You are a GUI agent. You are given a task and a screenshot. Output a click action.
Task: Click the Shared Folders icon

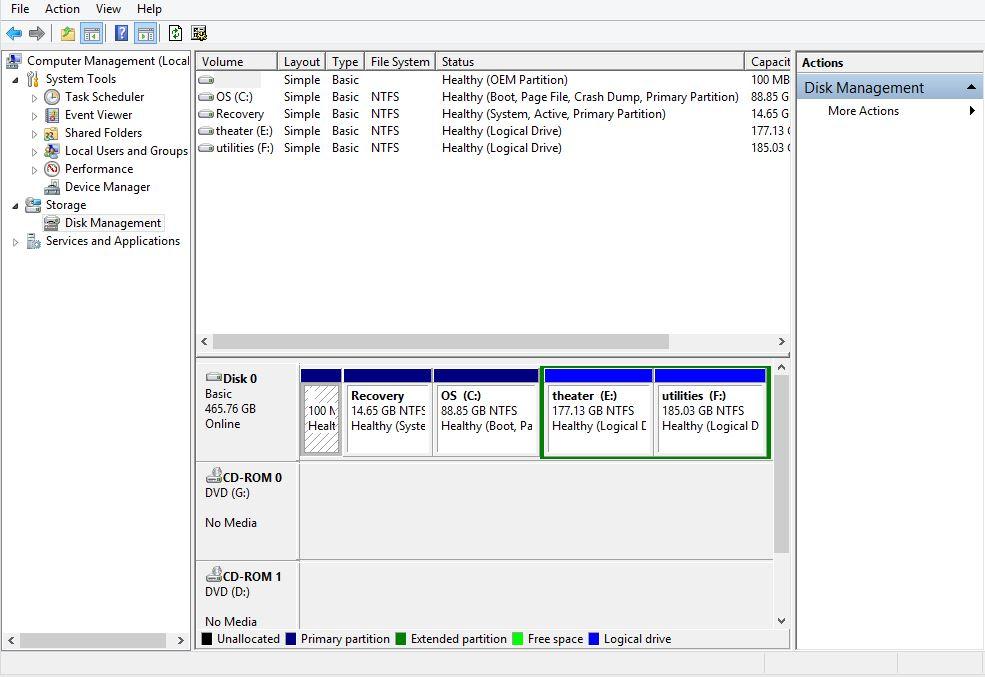pyautogui.click(x=52, y=133)
